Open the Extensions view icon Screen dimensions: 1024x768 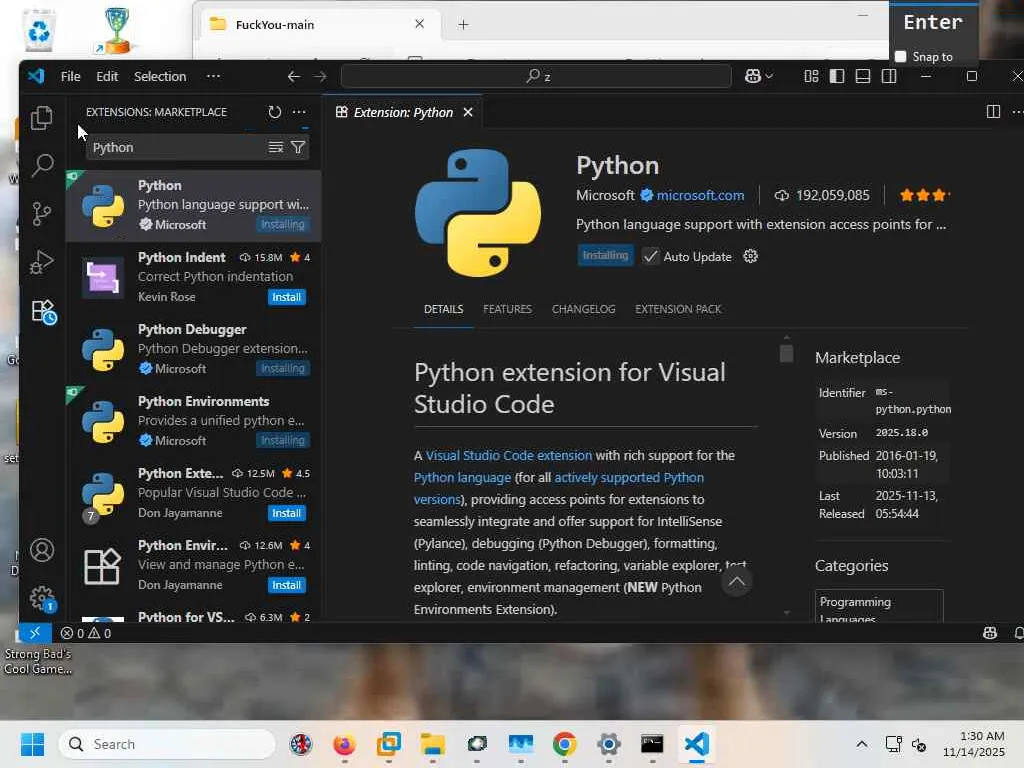click(43, 312)
